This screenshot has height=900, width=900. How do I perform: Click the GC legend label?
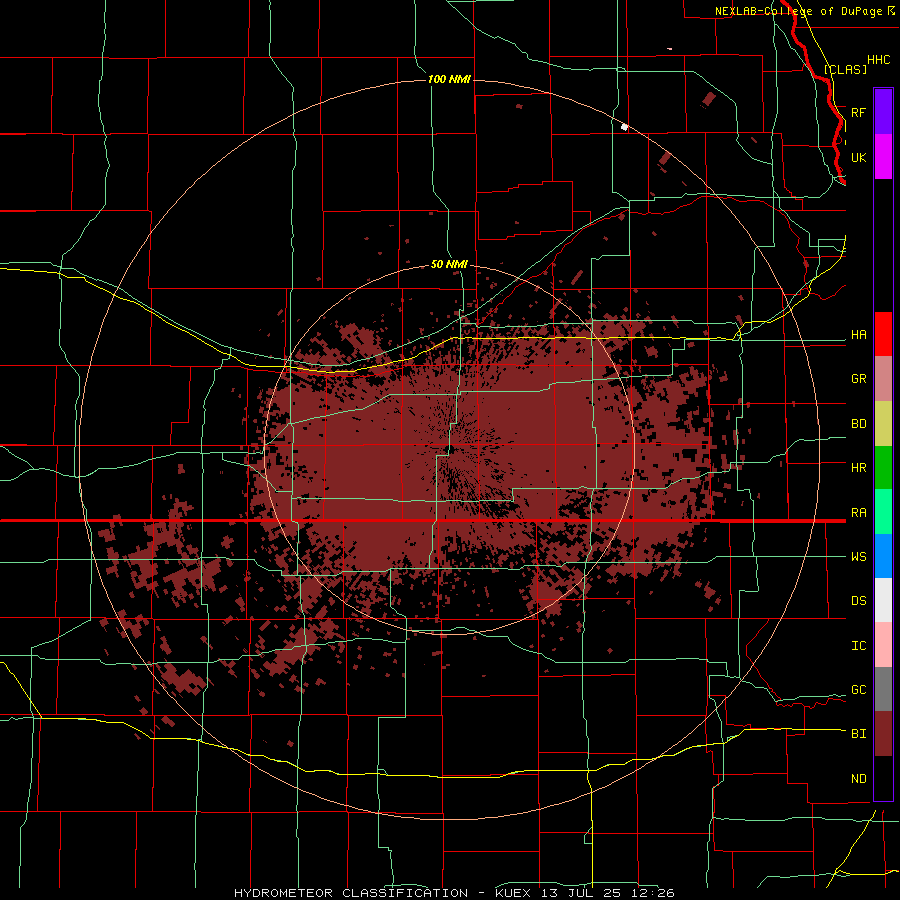tap(858, 690)
